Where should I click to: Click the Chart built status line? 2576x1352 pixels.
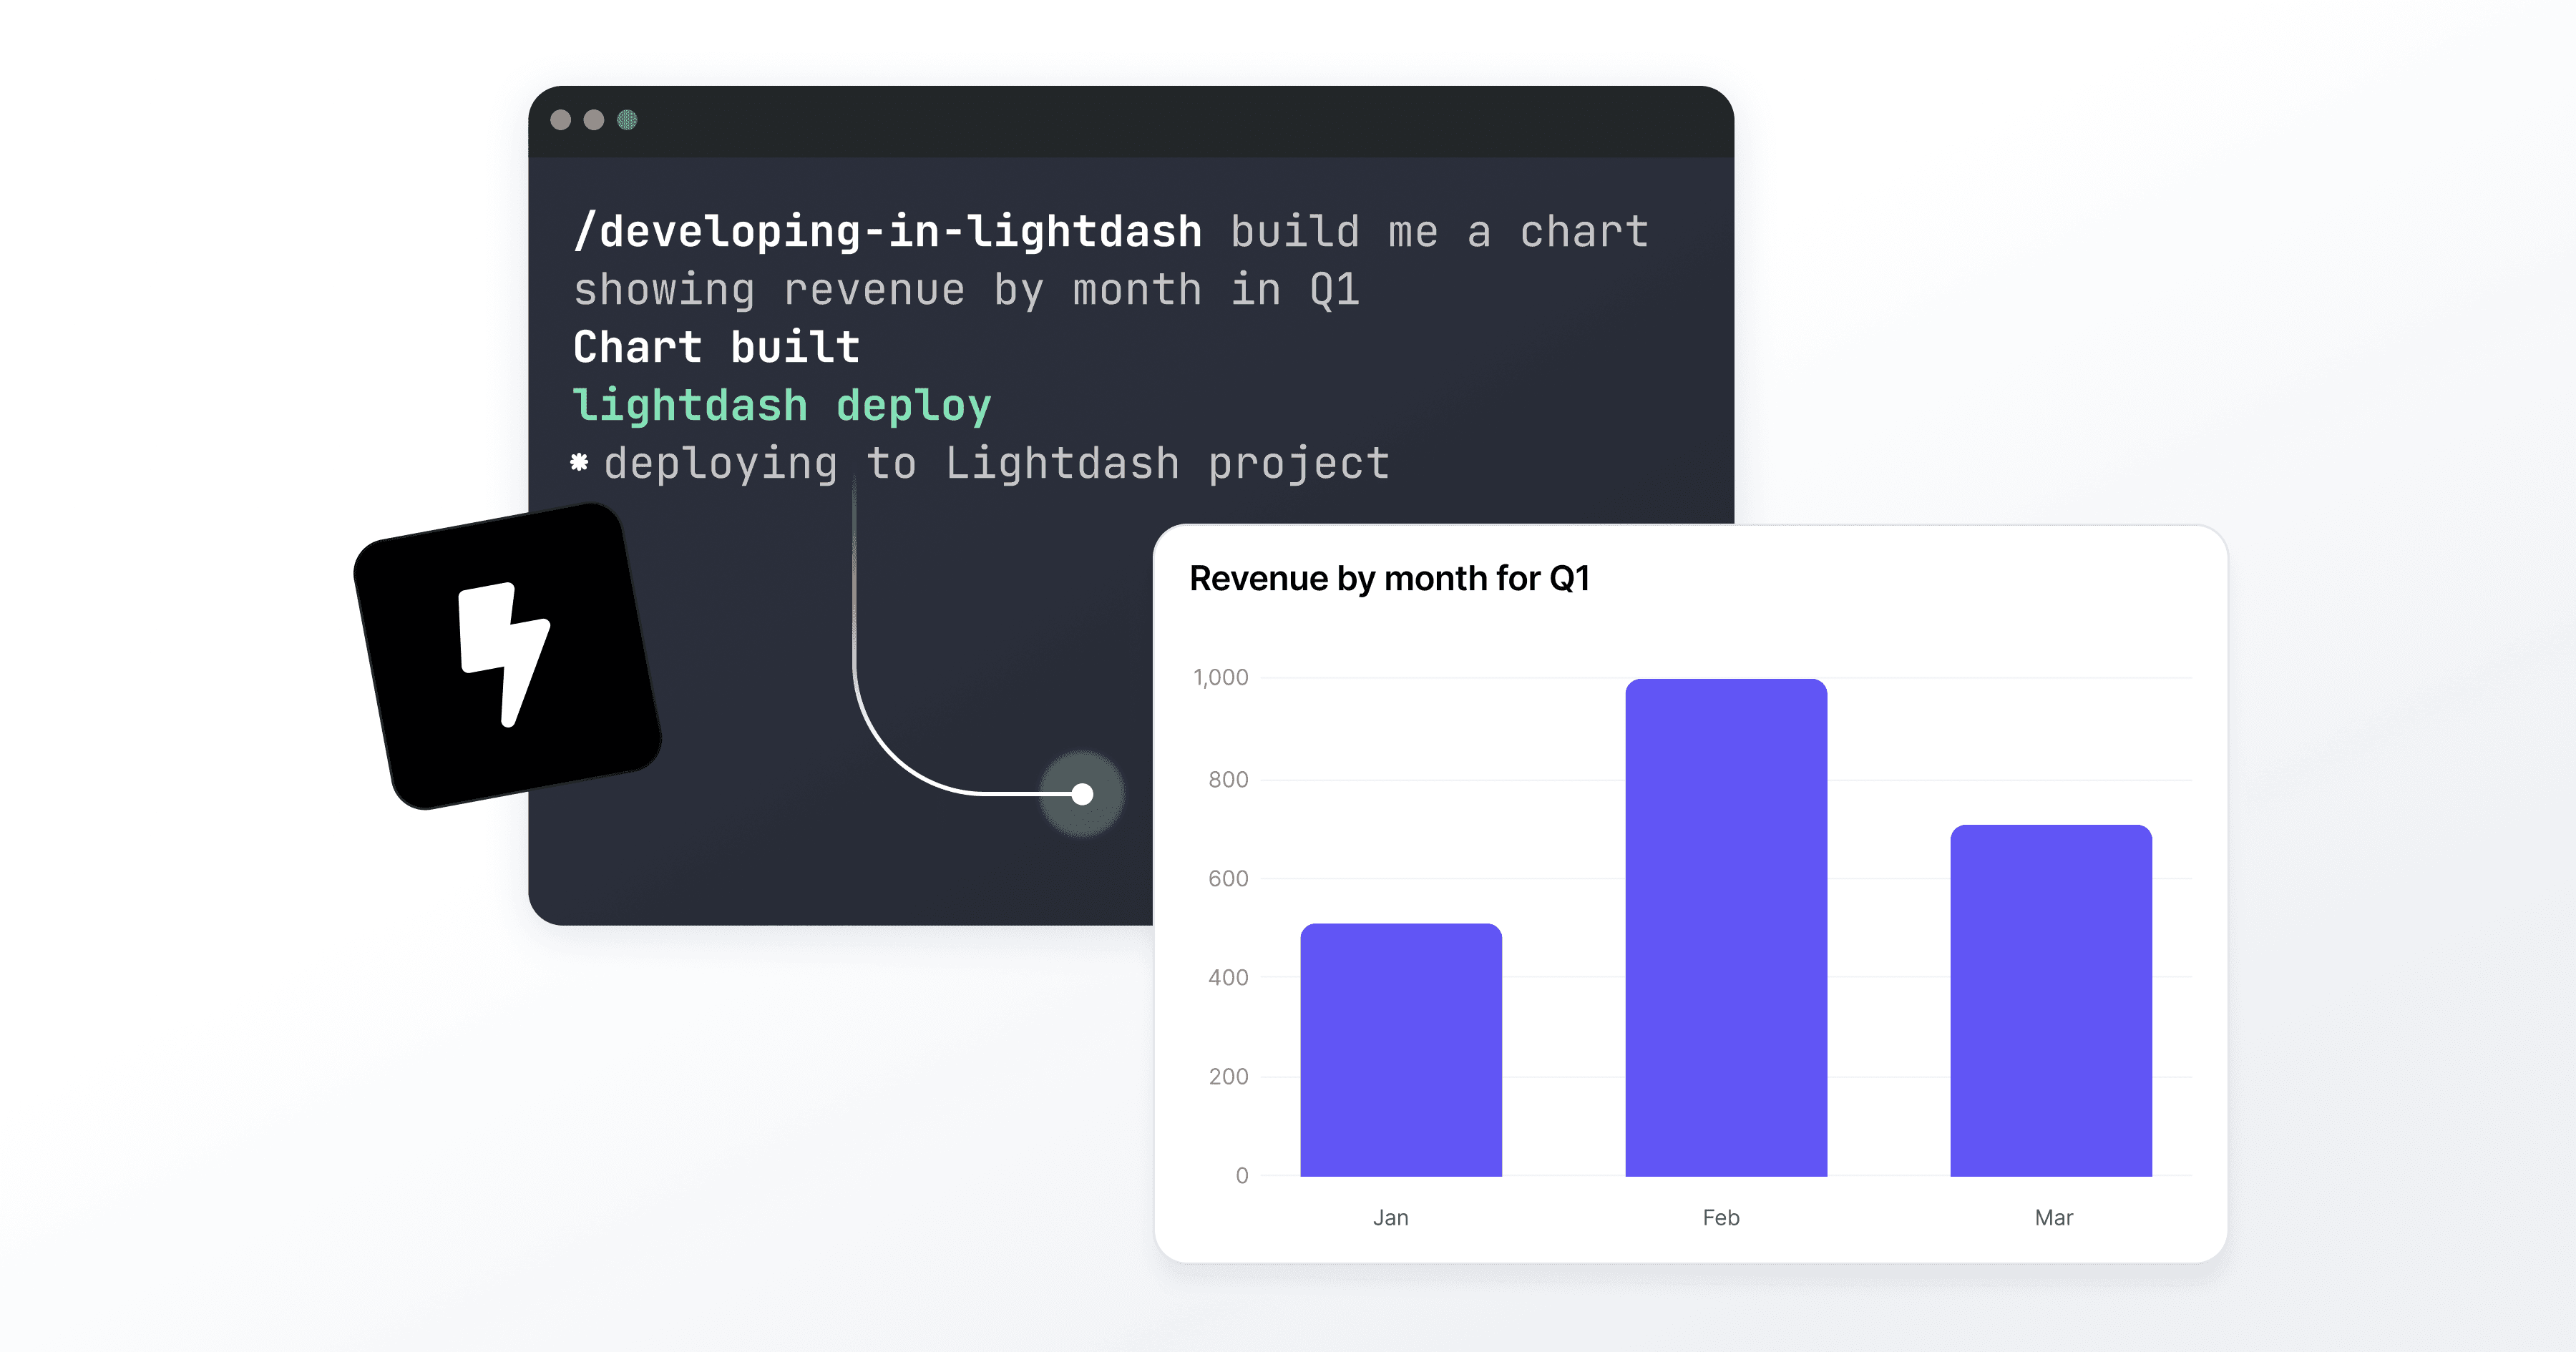pos(716,347)
